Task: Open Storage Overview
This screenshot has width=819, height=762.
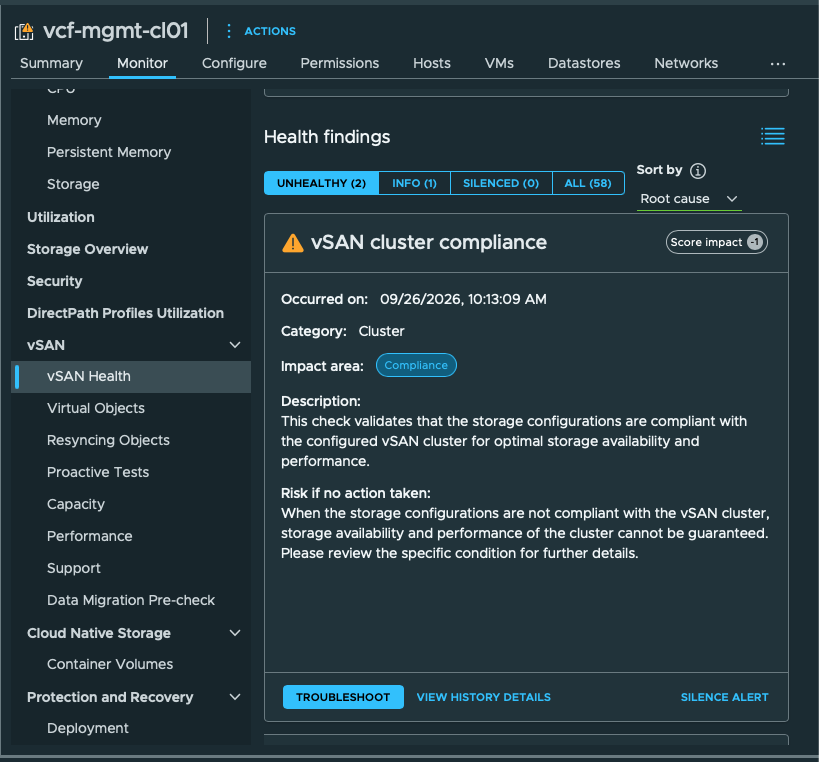Action: click(87, 249)
